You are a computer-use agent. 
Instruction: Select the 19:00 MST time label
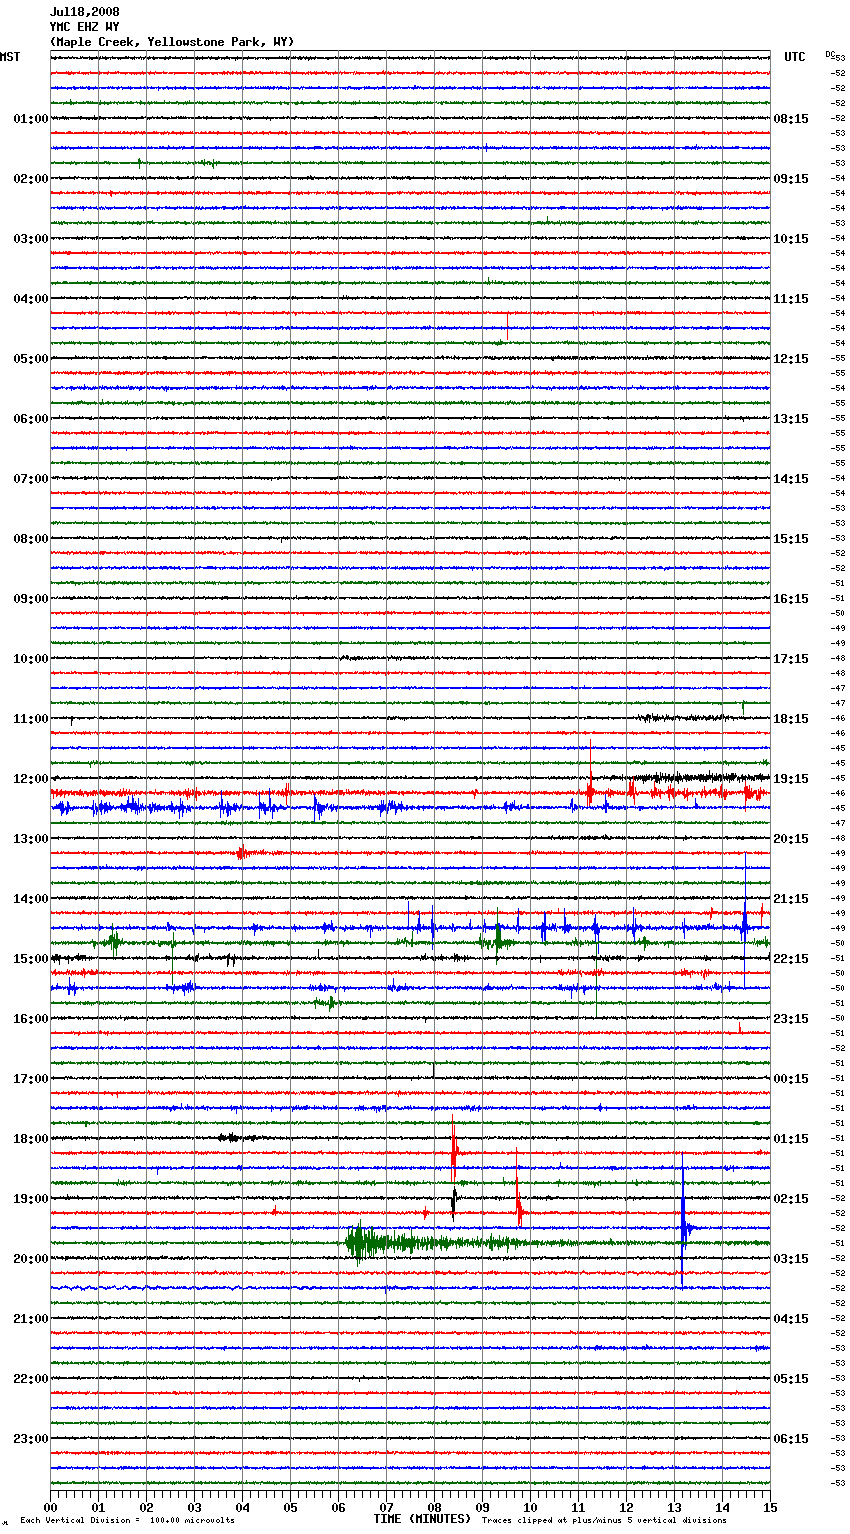[x=31, y=1199]
